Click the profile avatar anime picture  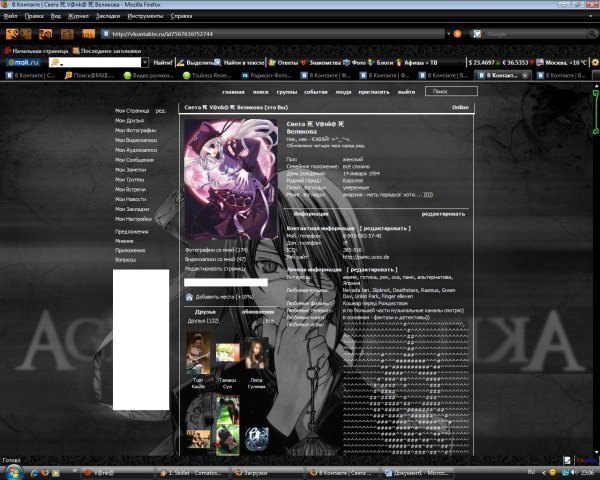pos(231,179)
